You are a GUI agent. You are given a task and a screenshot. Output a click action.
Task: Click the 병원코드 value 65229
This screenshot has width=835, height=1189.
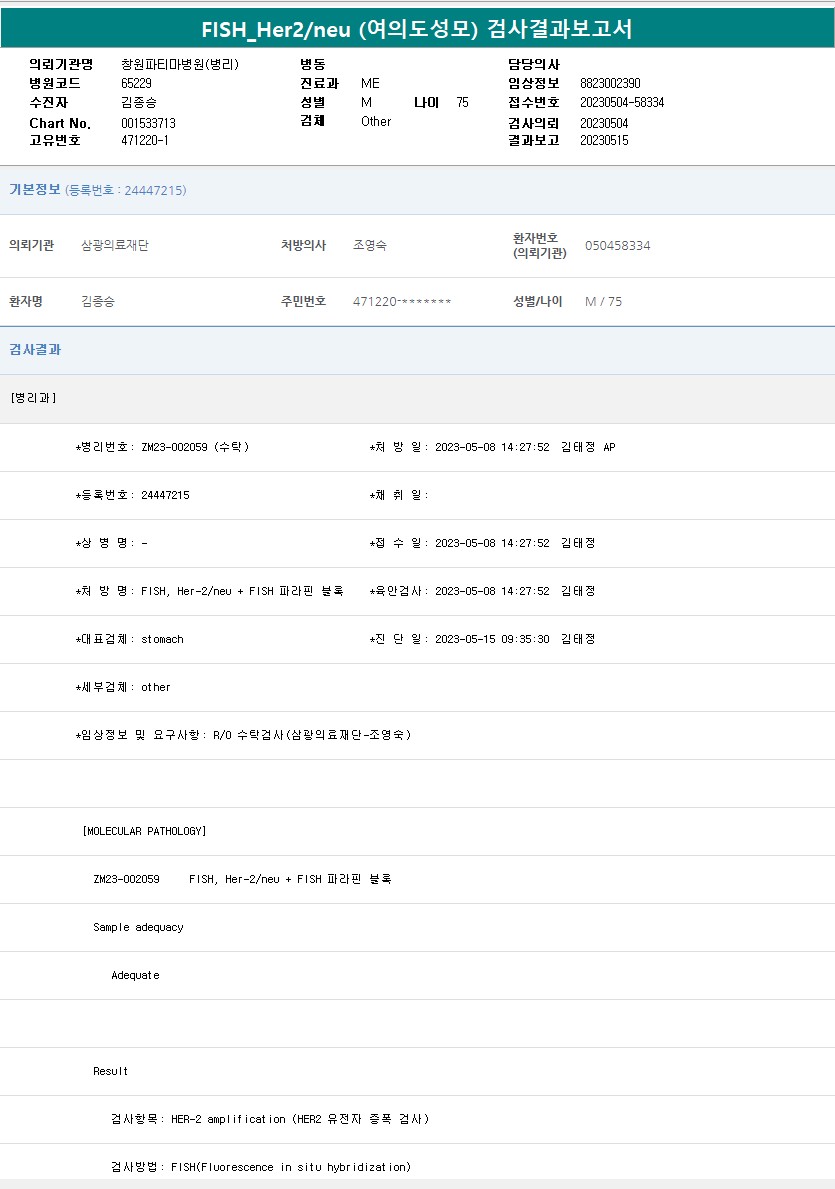click(136, 83)
